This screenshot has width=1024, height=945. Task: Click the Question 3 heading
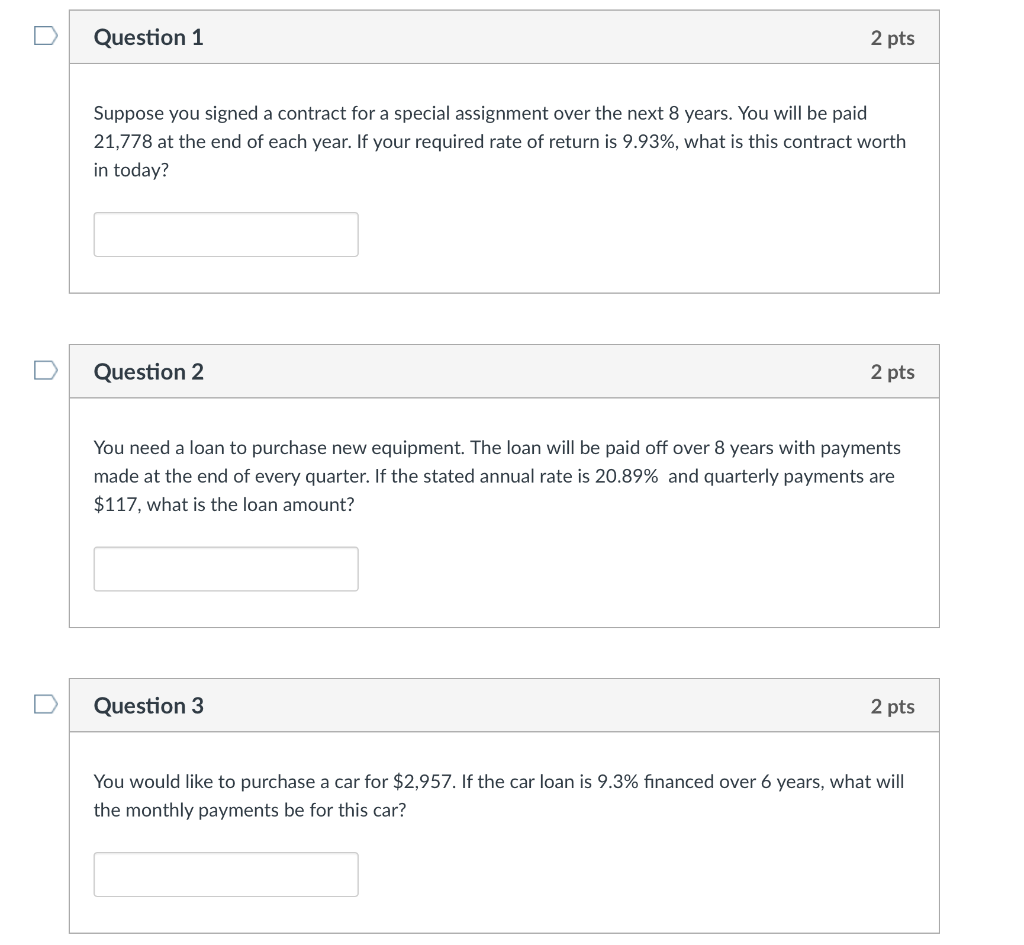click(x=148, y=706)
